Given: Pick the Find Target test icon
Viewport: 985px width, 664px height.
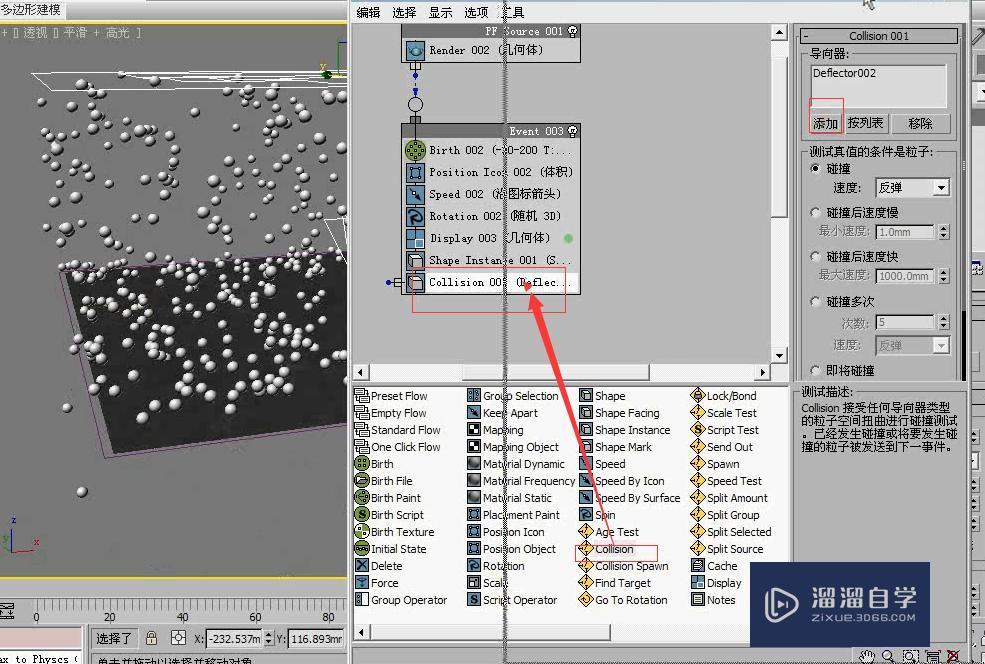Looking at the screenshot, I should coord(586,582).
